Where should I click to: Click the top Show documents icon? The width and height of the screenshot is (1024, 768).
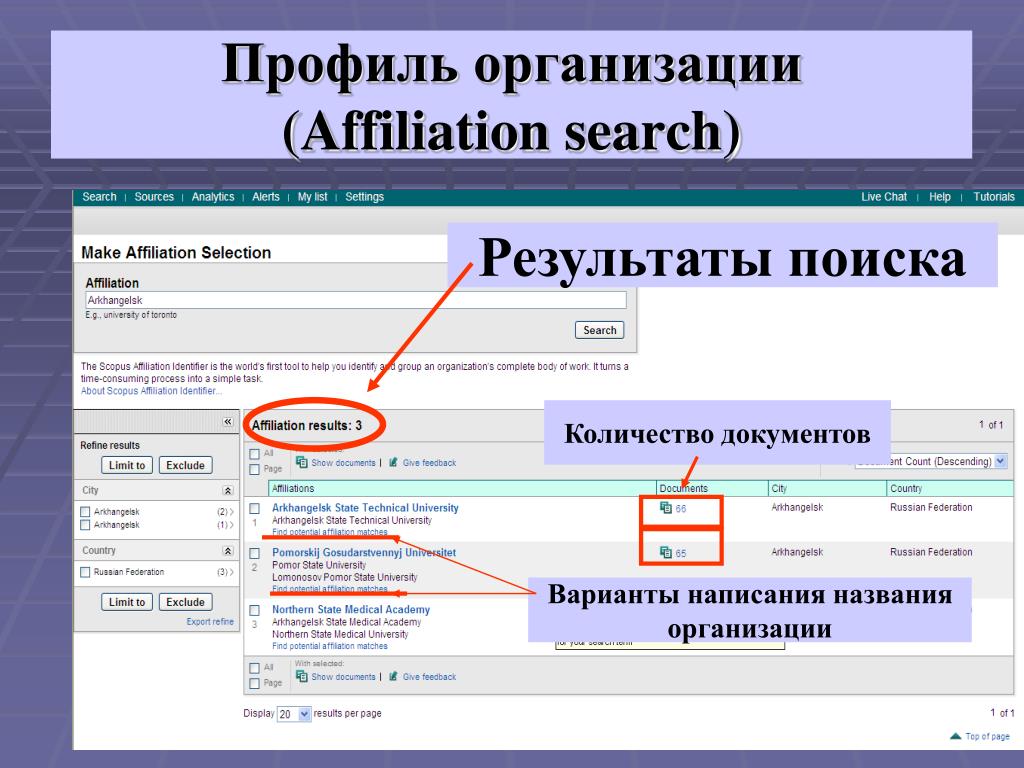(x=302, y=462)
